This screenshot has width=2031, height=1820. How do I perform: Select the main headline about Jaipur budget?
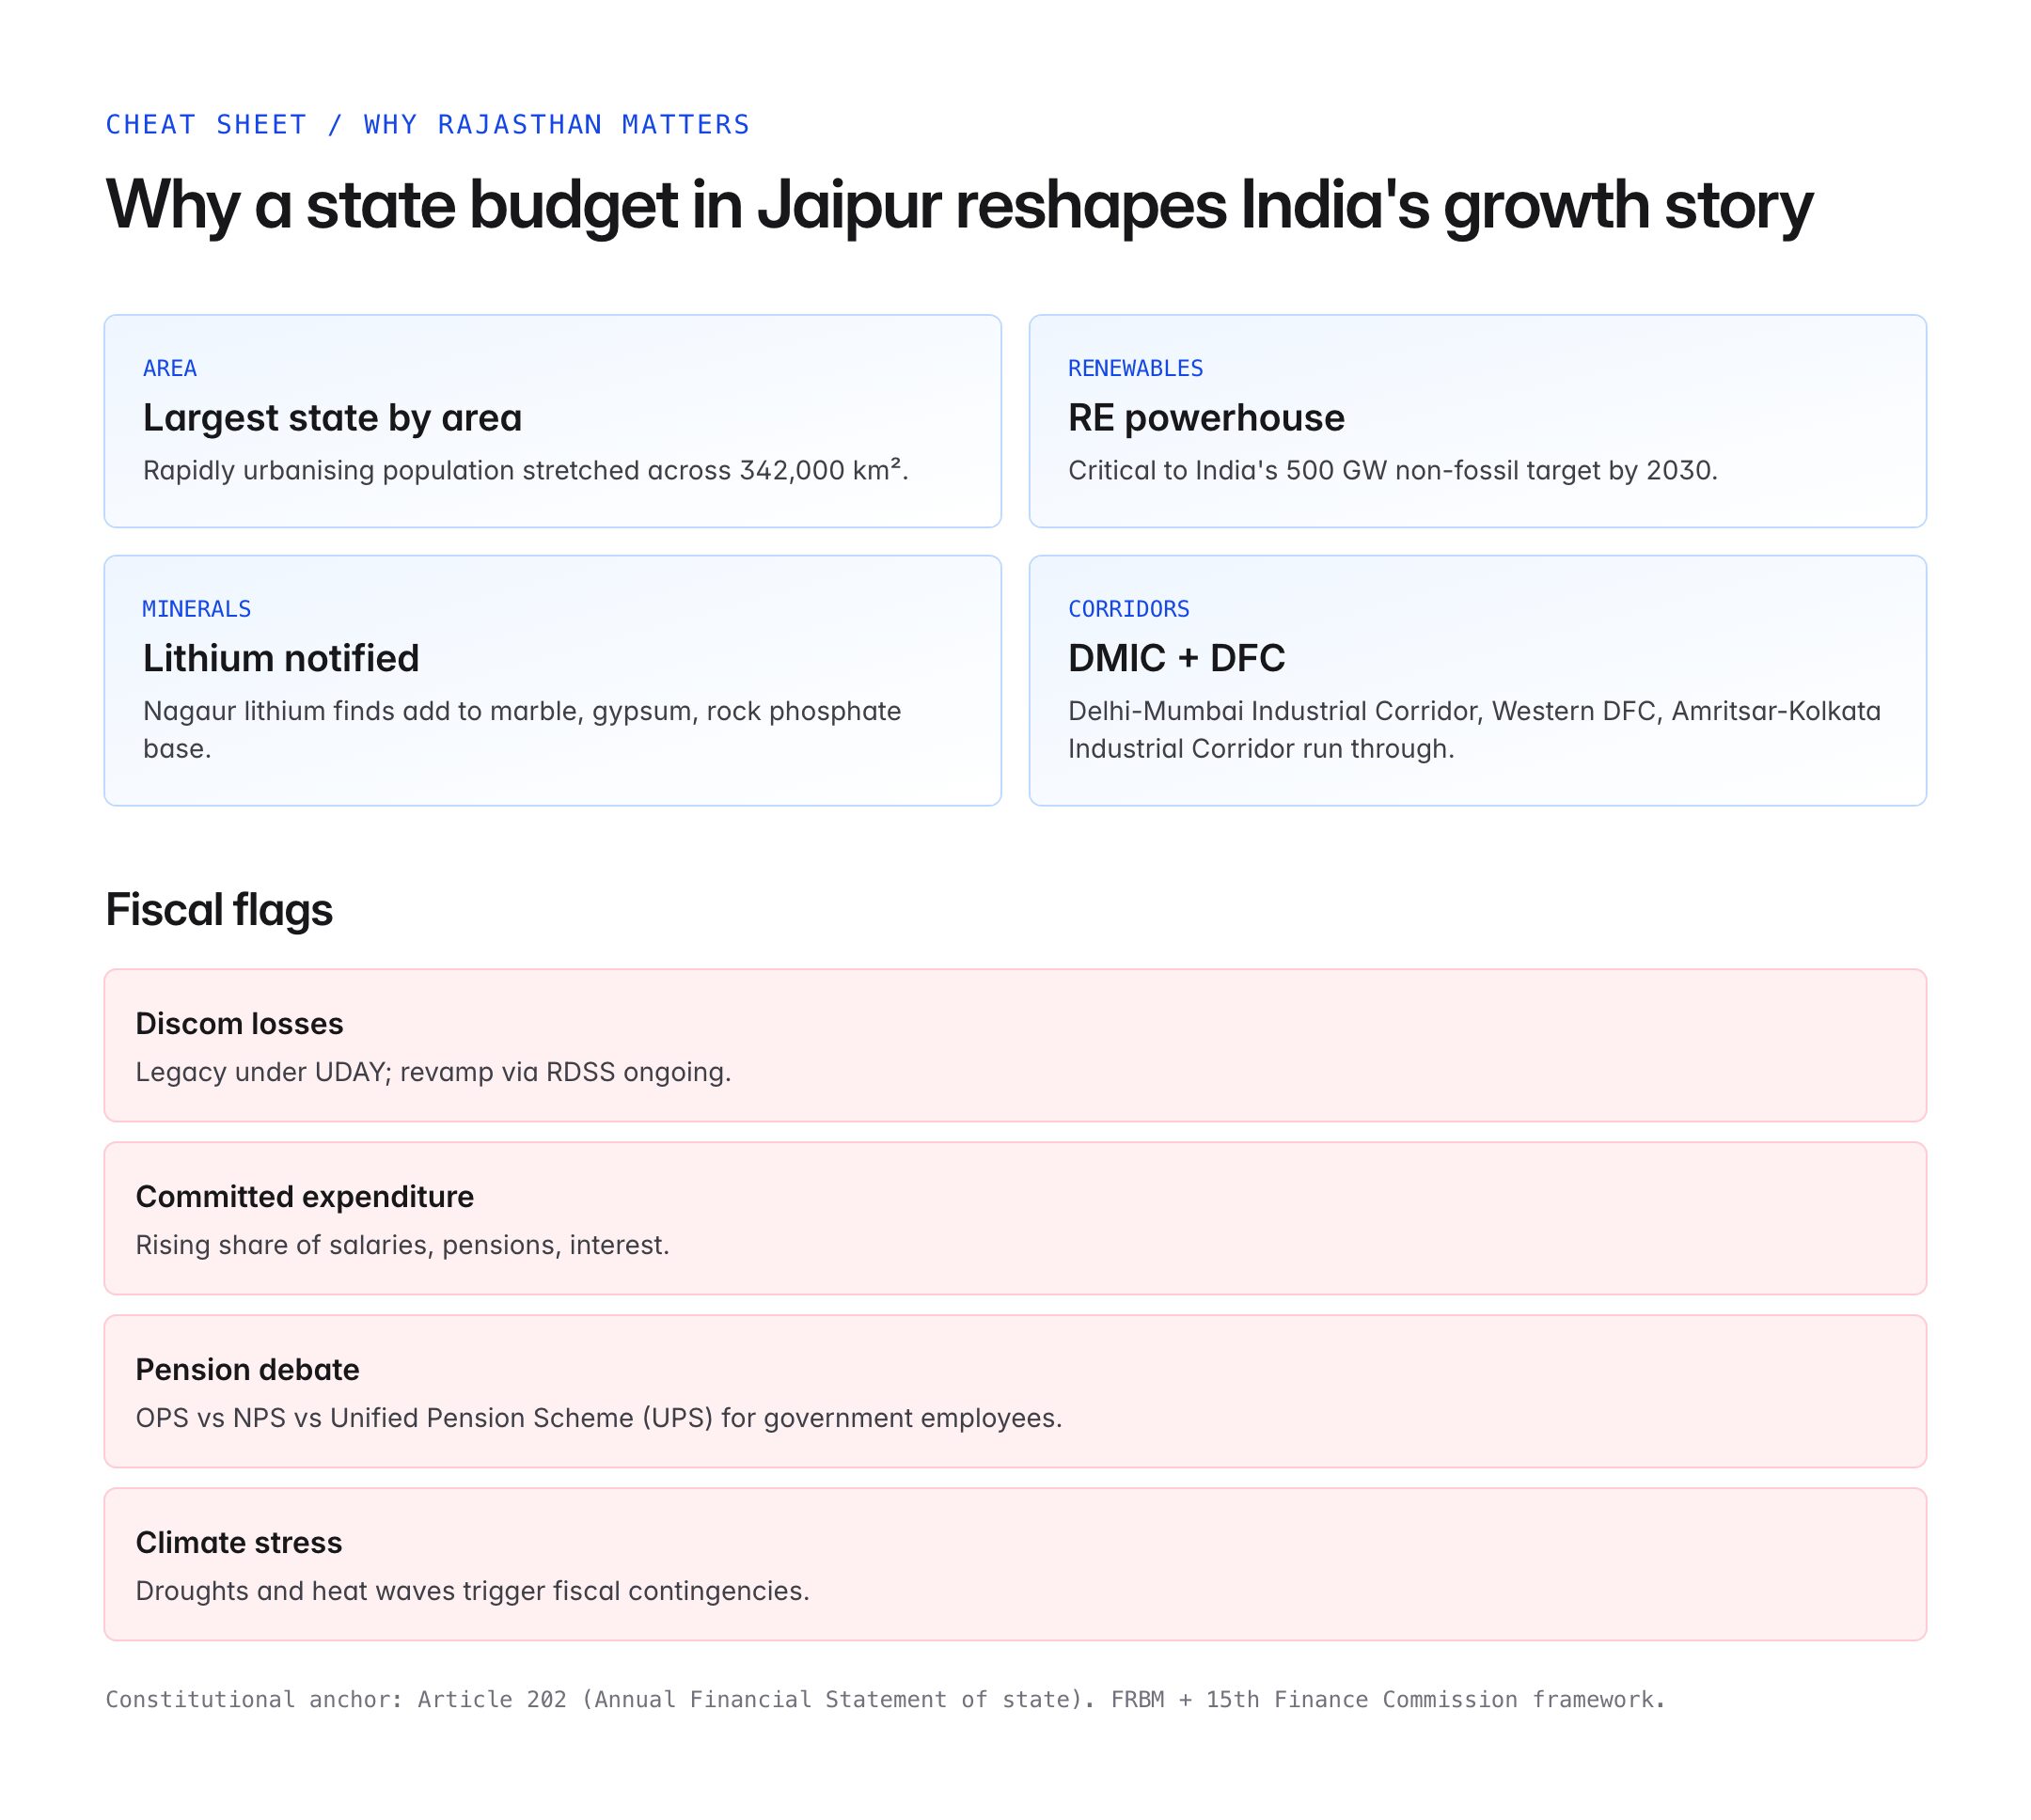[x=958, y=206]
